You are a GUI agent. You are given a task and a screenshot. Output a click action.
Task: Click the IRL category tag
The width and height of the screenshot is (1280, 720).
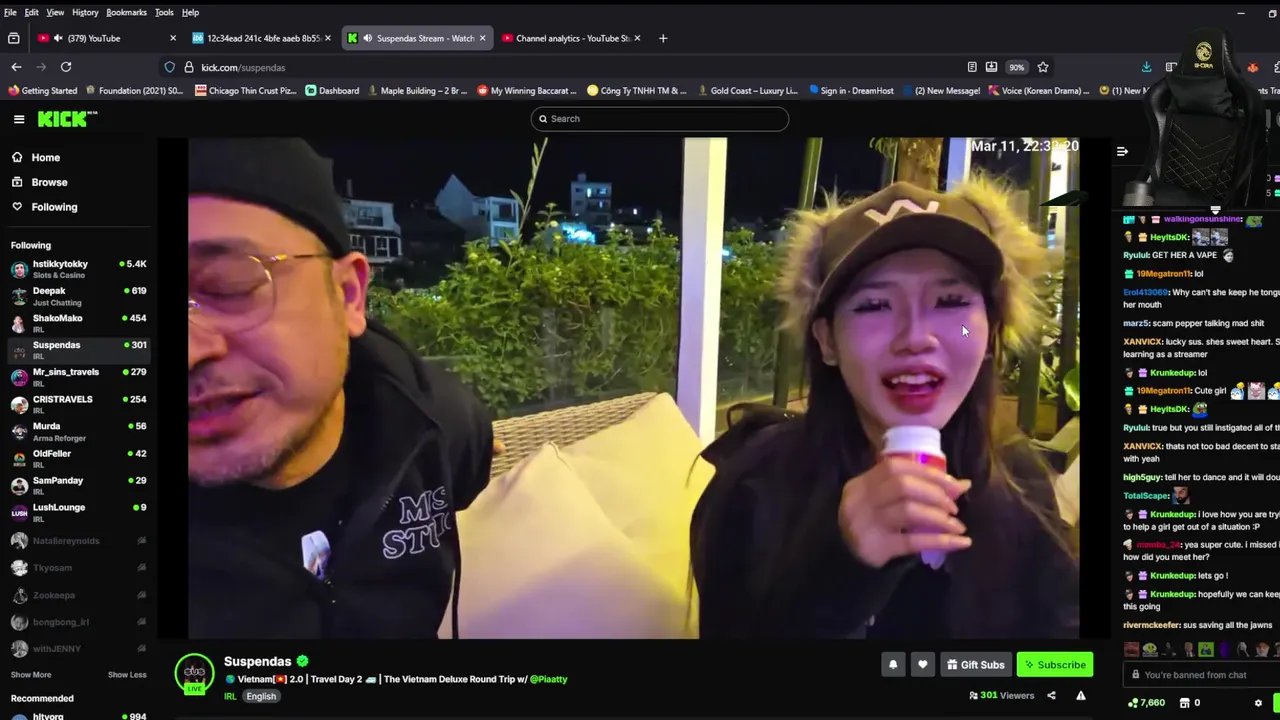pyautogui.click(x=230, y=697)
